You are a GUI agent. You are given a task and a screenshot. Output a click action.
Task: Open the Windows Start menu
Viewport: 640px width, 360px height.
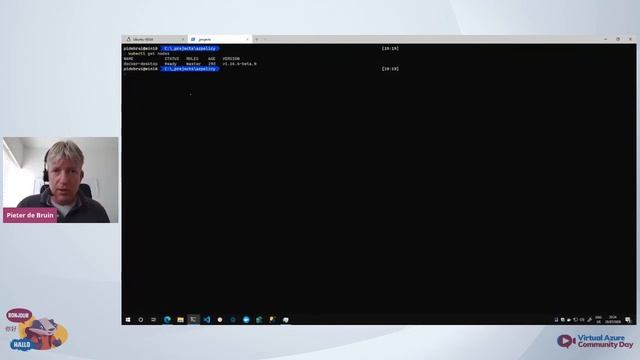[x=128, y=320]
